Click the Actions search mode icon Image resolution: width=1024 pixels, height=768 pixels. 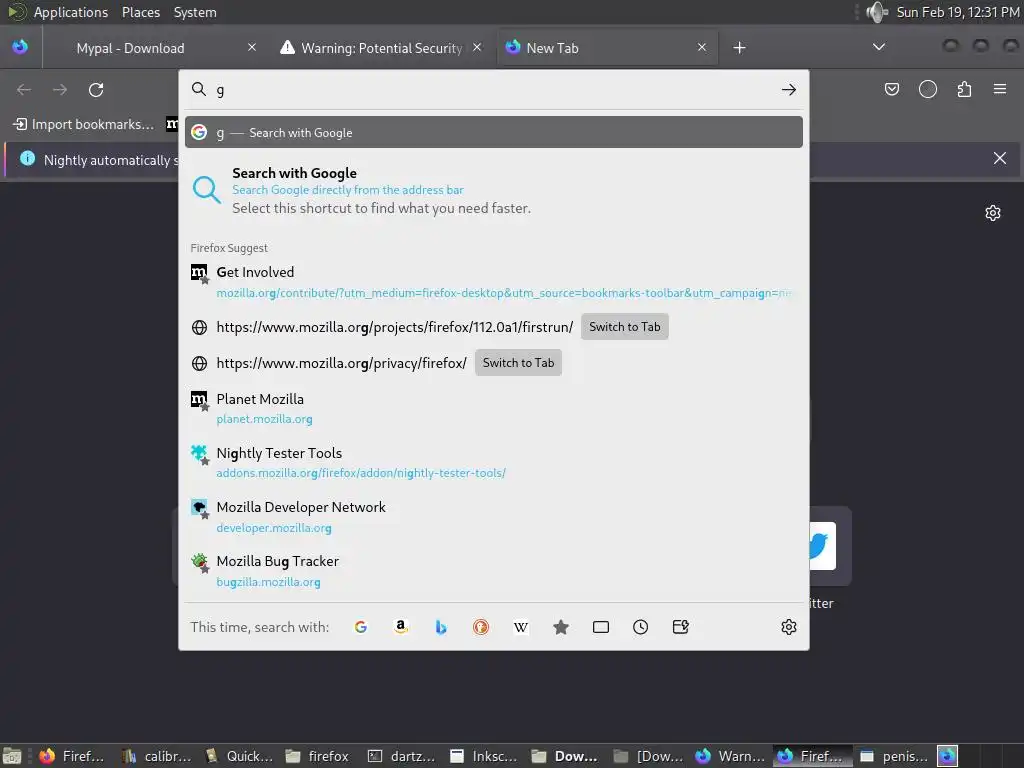point(680,627)
